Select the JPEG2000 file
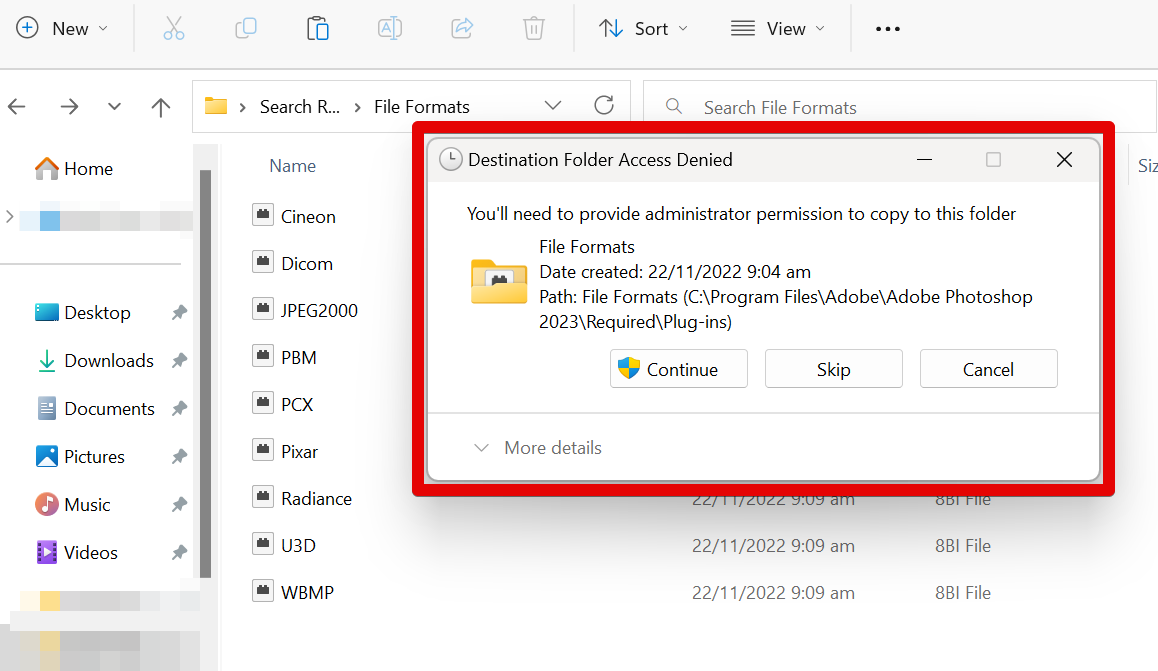The width and height of the screenshot is (1158, 671). pos(319,310)
